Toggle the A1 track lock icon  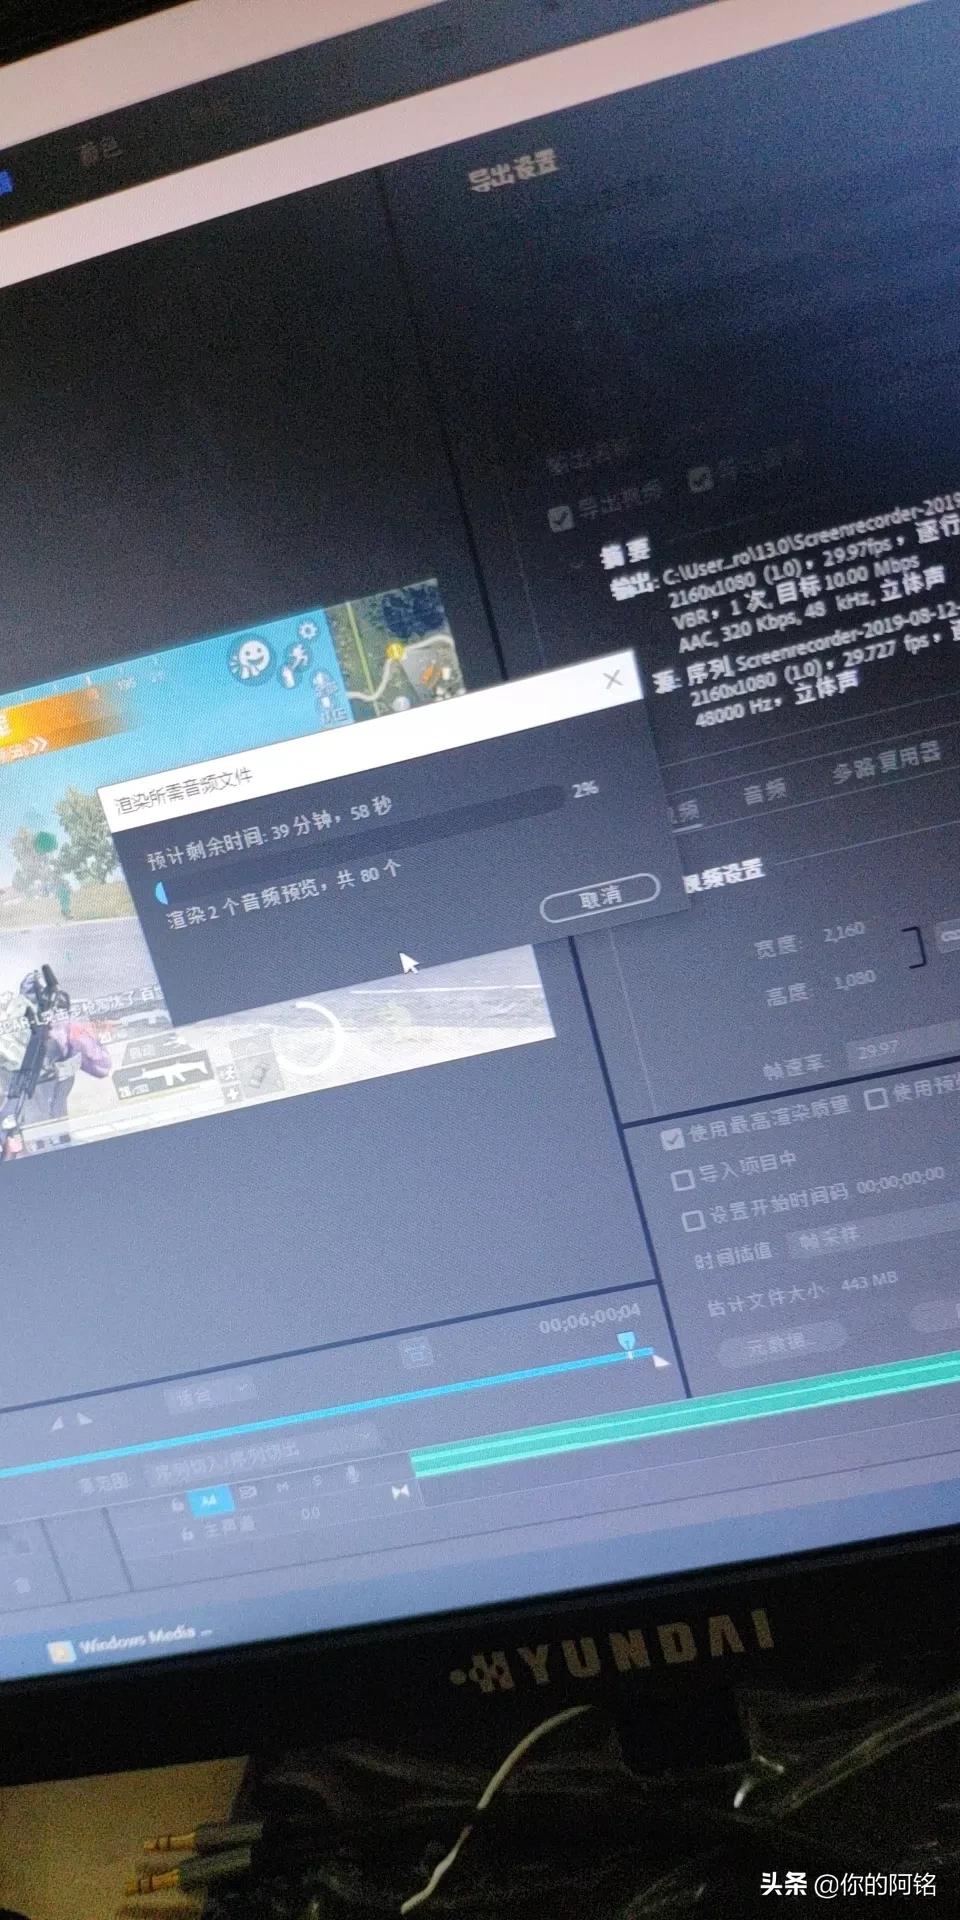tap(176, 1505)
